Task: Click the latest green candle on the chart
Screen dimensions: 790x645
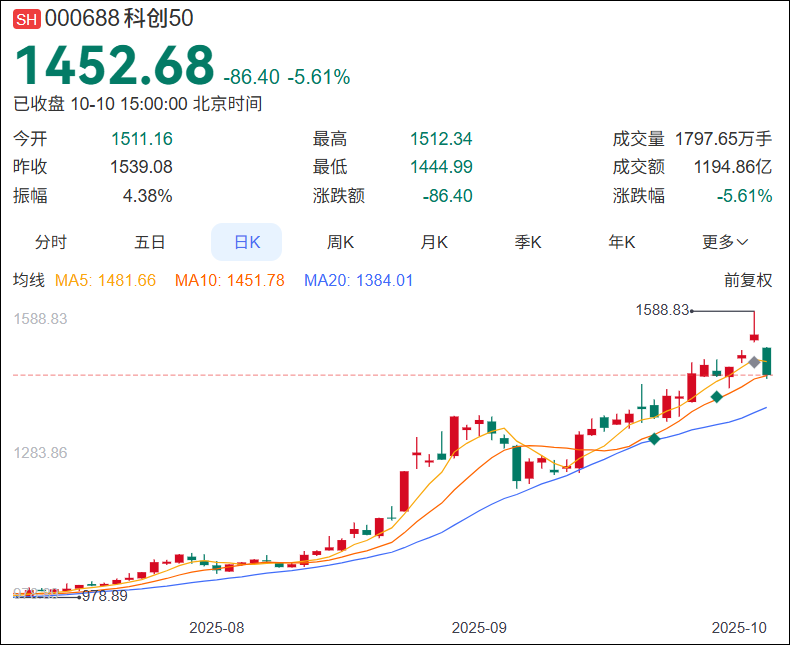Action: (767, 361)
